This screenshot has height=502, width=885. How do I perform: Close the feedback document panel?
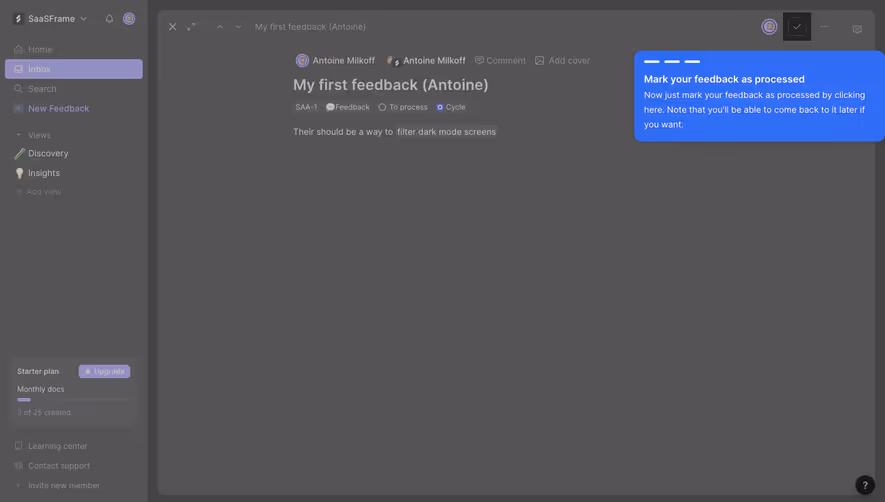coord(173,27)
